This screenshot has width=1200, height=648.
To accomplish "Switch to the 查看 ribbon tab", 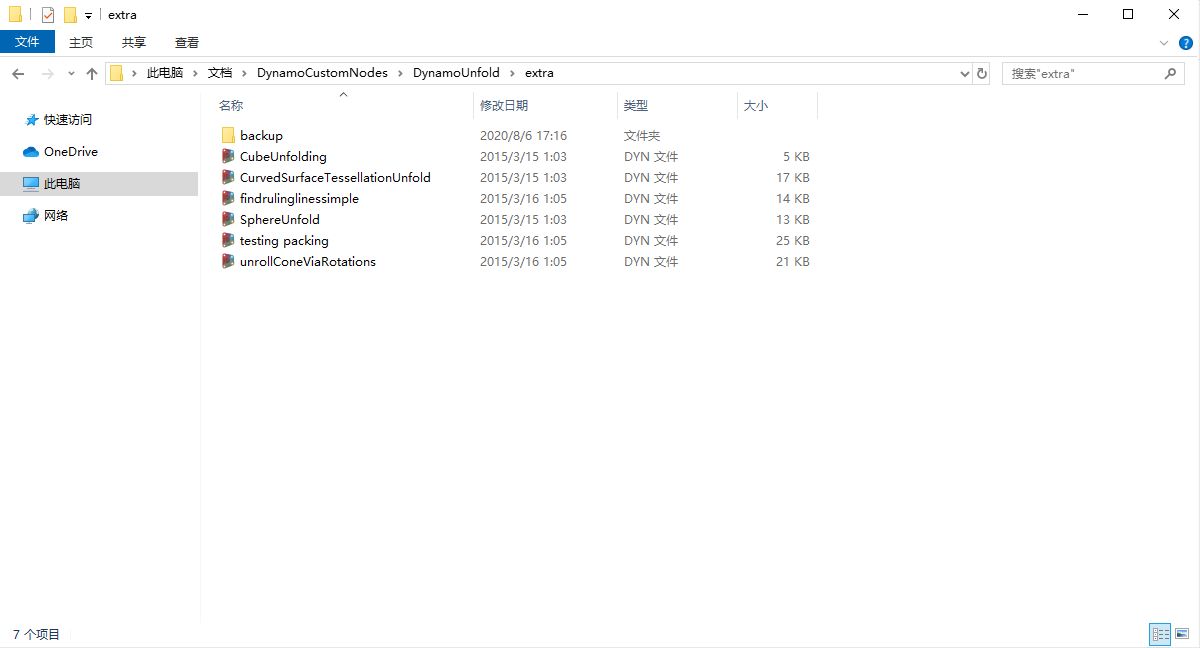I will point(187,42).
